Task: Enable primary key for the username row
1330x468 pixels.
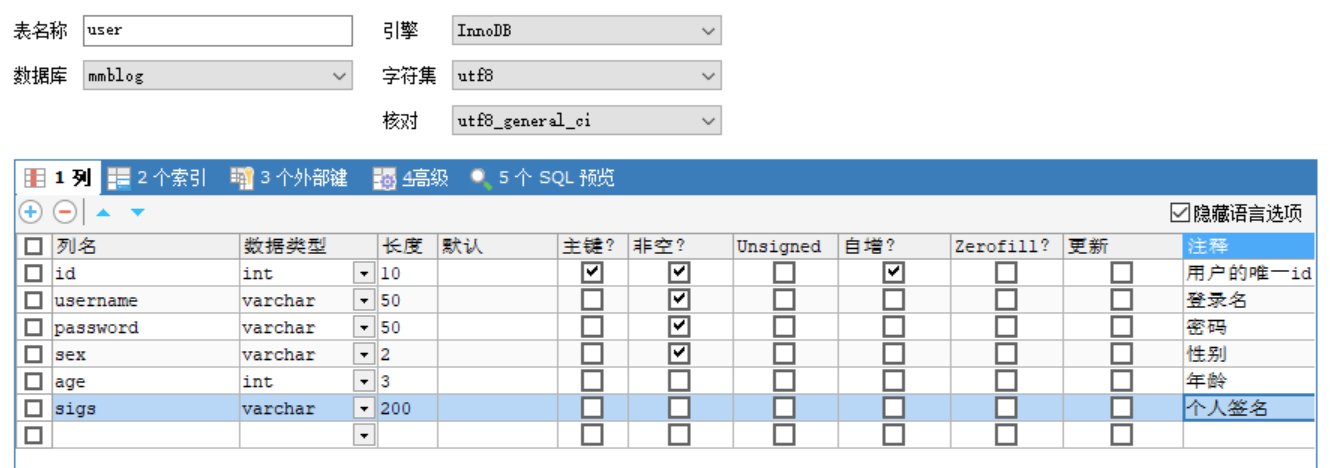Action: click(x=593, y=300)
